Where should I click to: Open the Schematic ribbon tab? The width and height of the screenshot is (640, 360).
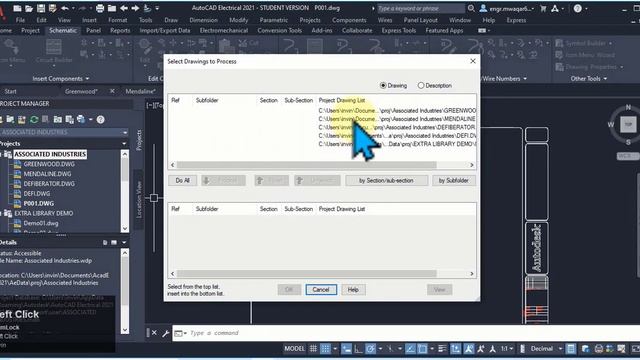[x=63, y=31]
